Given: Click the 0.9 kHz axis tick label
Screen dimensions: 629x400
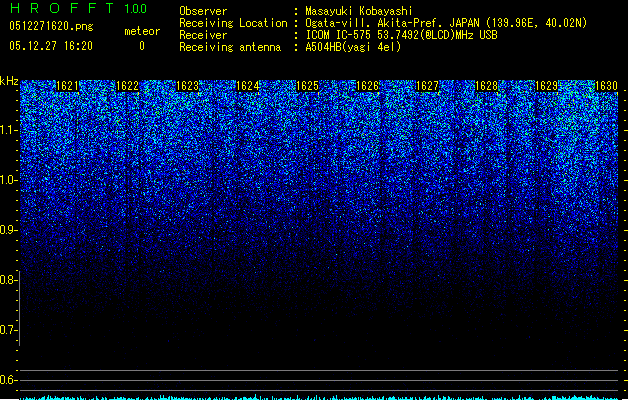Looking at the screenshot, I should (x=8, y=230).
